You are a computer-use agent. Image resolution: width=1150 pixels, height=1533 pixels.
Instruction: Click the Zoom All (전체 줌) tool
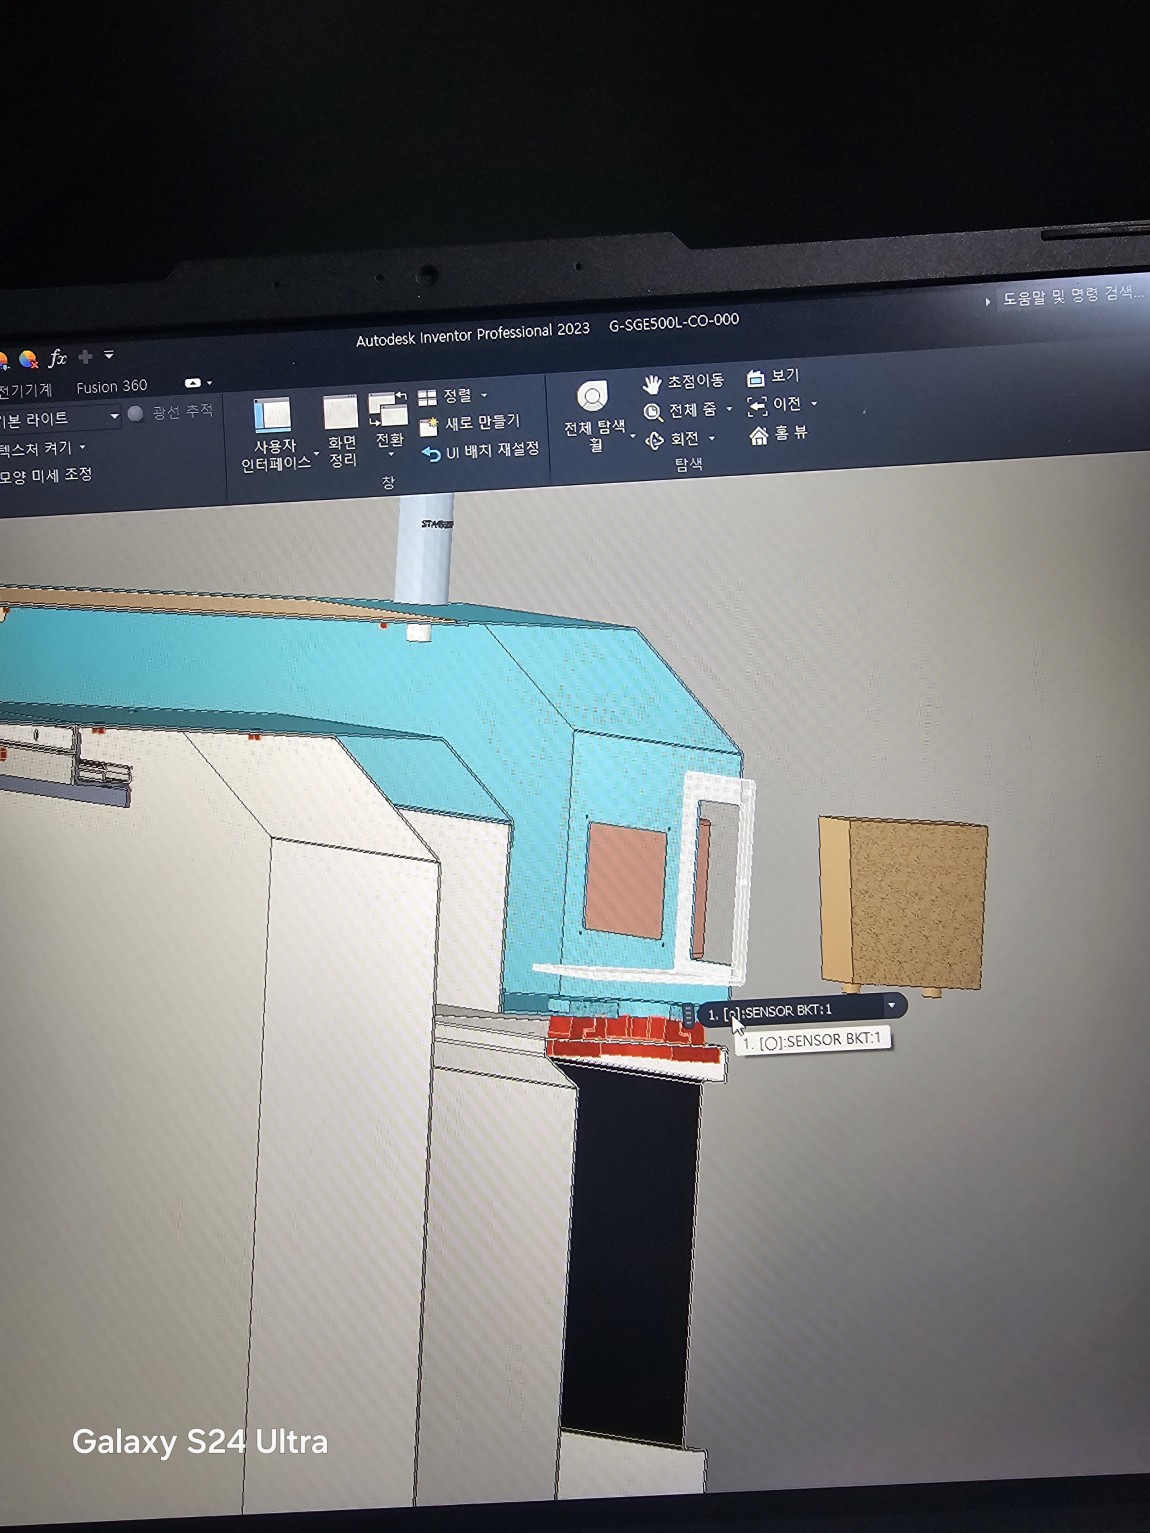pos(653,412)
